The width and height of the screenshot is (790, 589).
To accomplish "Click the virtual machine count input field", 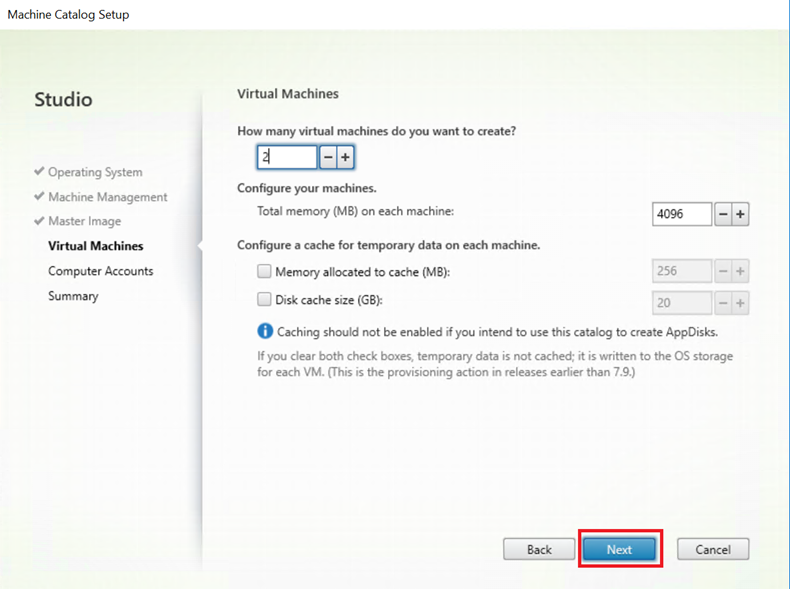I will click(x=287, y=157).
